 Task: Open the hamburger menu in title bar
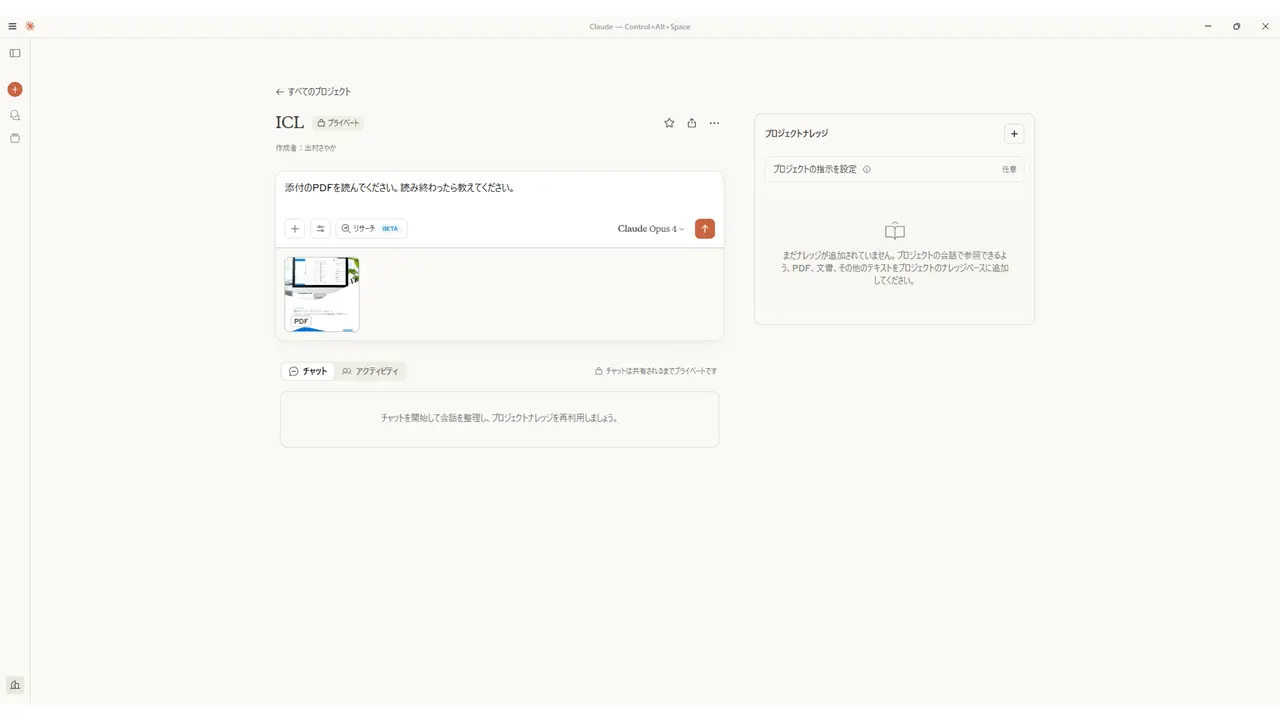pos(12,26)
